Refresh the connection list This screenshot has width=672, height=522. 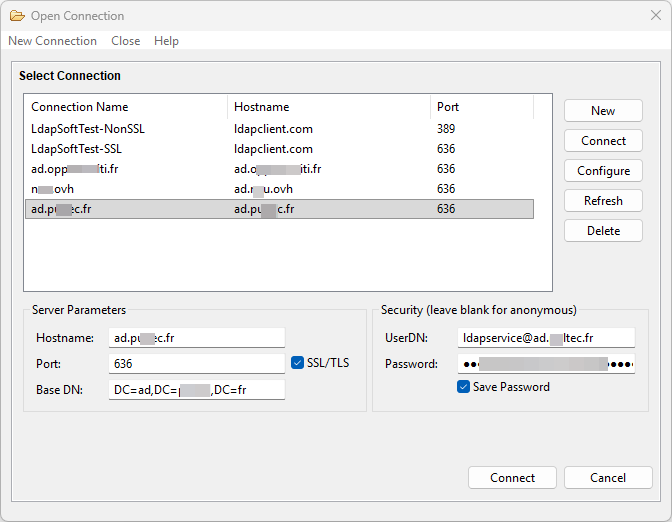(x=603, y=201)
